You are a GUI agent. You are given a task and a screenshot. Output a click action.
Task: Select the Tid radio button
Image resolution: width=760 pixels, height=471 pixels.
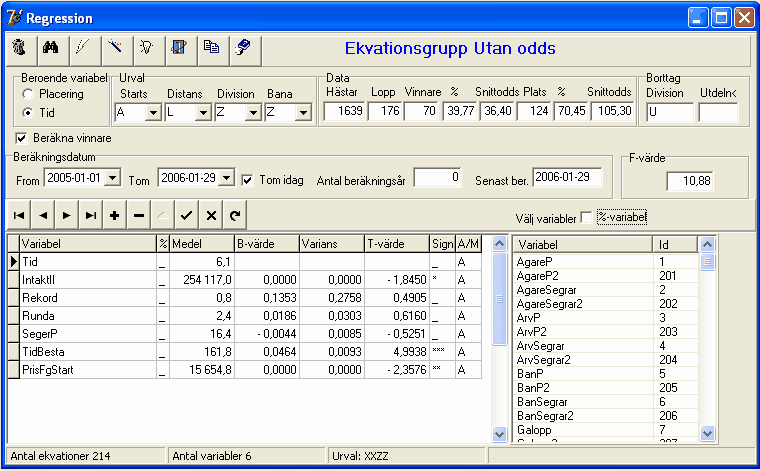[x=28, y=113]
